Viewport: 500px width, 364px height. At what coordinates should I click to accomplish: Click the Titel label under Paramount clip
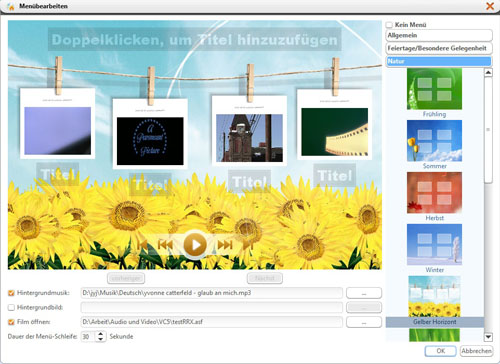pyautogui.click(x=150, y=184)
